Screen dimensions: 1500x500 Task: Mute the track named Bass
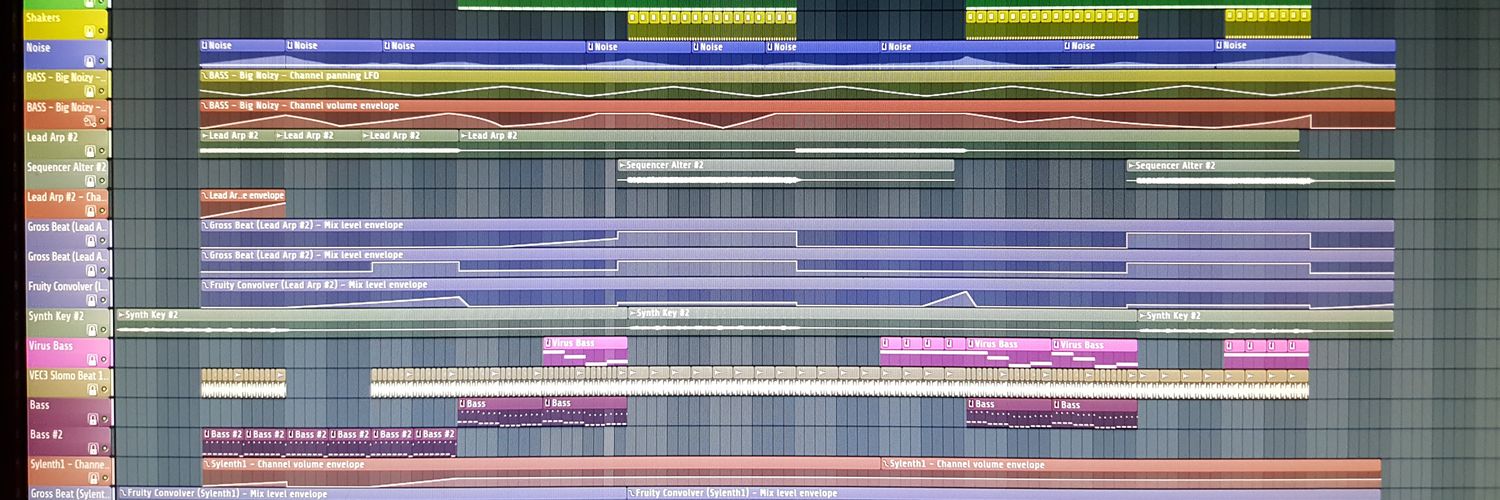pyautogui.click(x=104, y=419)
